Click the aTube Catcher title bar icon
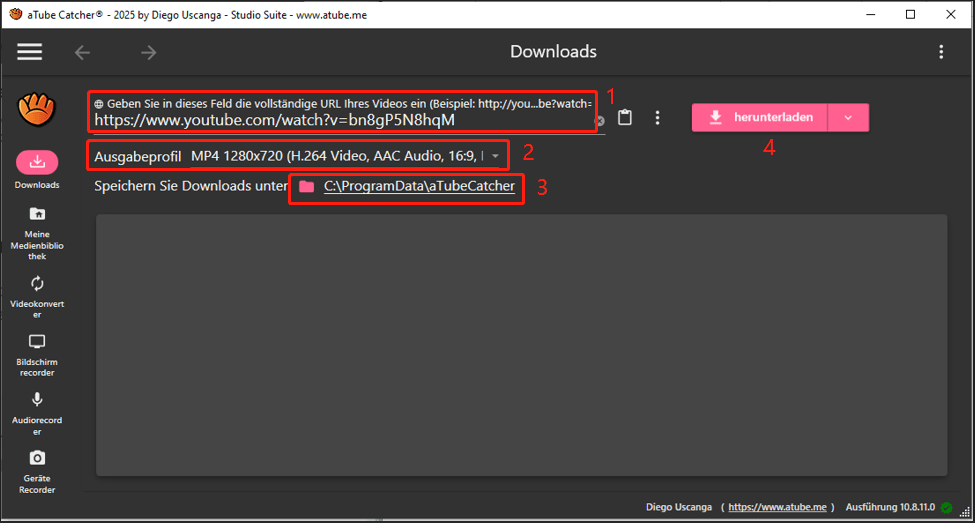Screen dimensions: 975x523 (x=16, y=14)
